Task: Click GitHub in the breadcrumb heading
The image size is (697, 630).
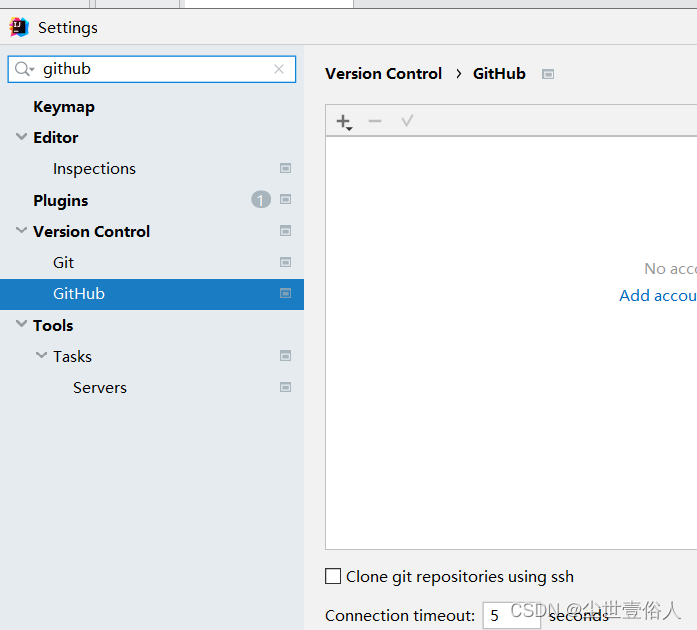Action: [x=499, y=74]
